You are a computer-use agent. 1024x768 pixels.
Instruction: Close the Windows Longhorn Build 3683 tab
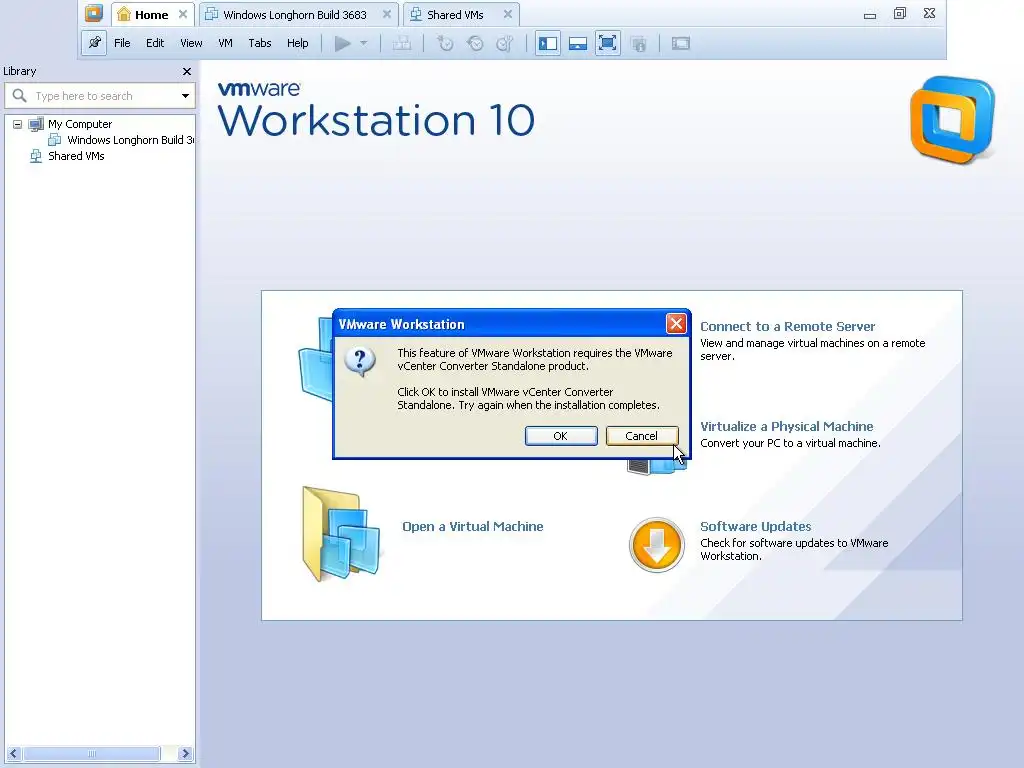[x=387, y=14]
